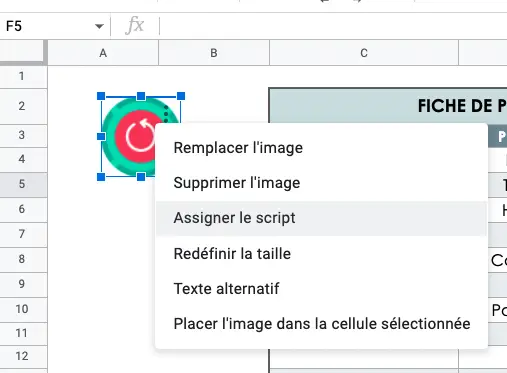Click the top-right image resize handle
Viewport: 507px width, 373px height.
click(x=181, y=96)
